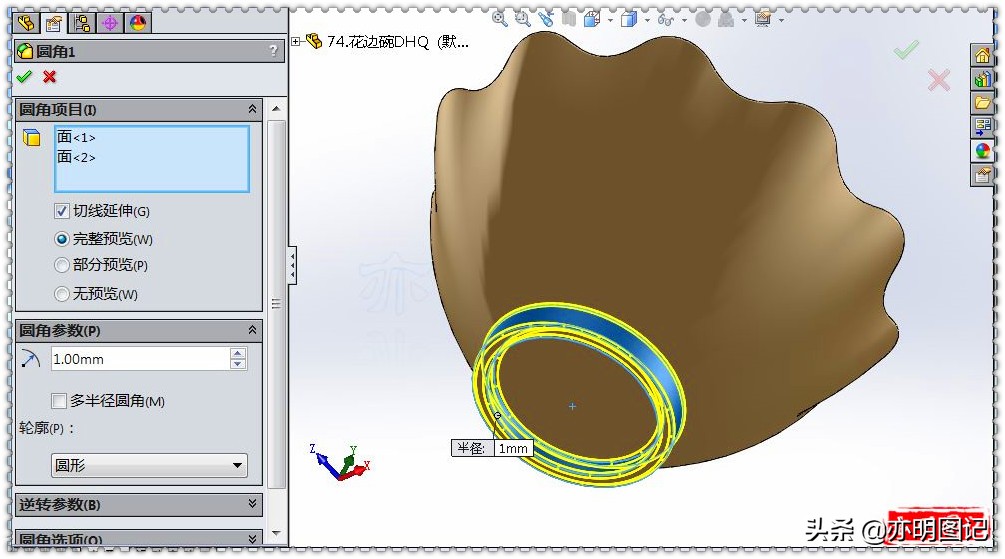Collapse the 圆角项目 section
Viewport: 1005px width, 559px height.
pos(253,109)
